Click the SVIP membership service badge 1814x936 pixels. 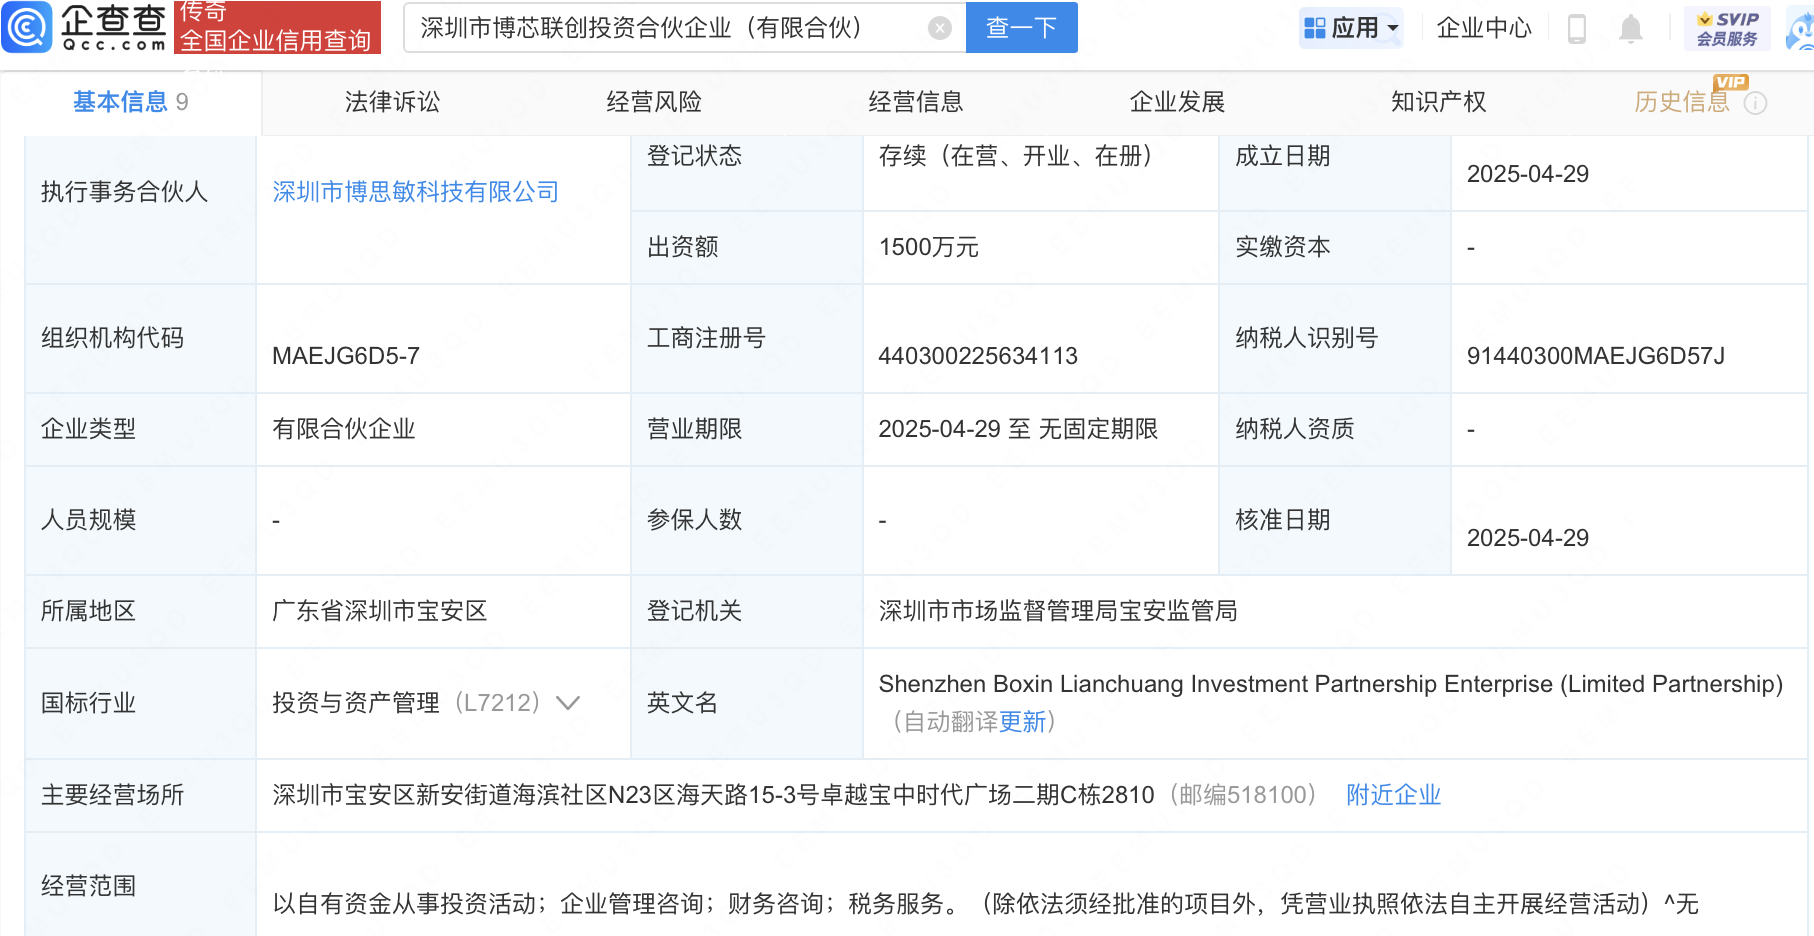pyautogui.click(x=1727, y=28)
